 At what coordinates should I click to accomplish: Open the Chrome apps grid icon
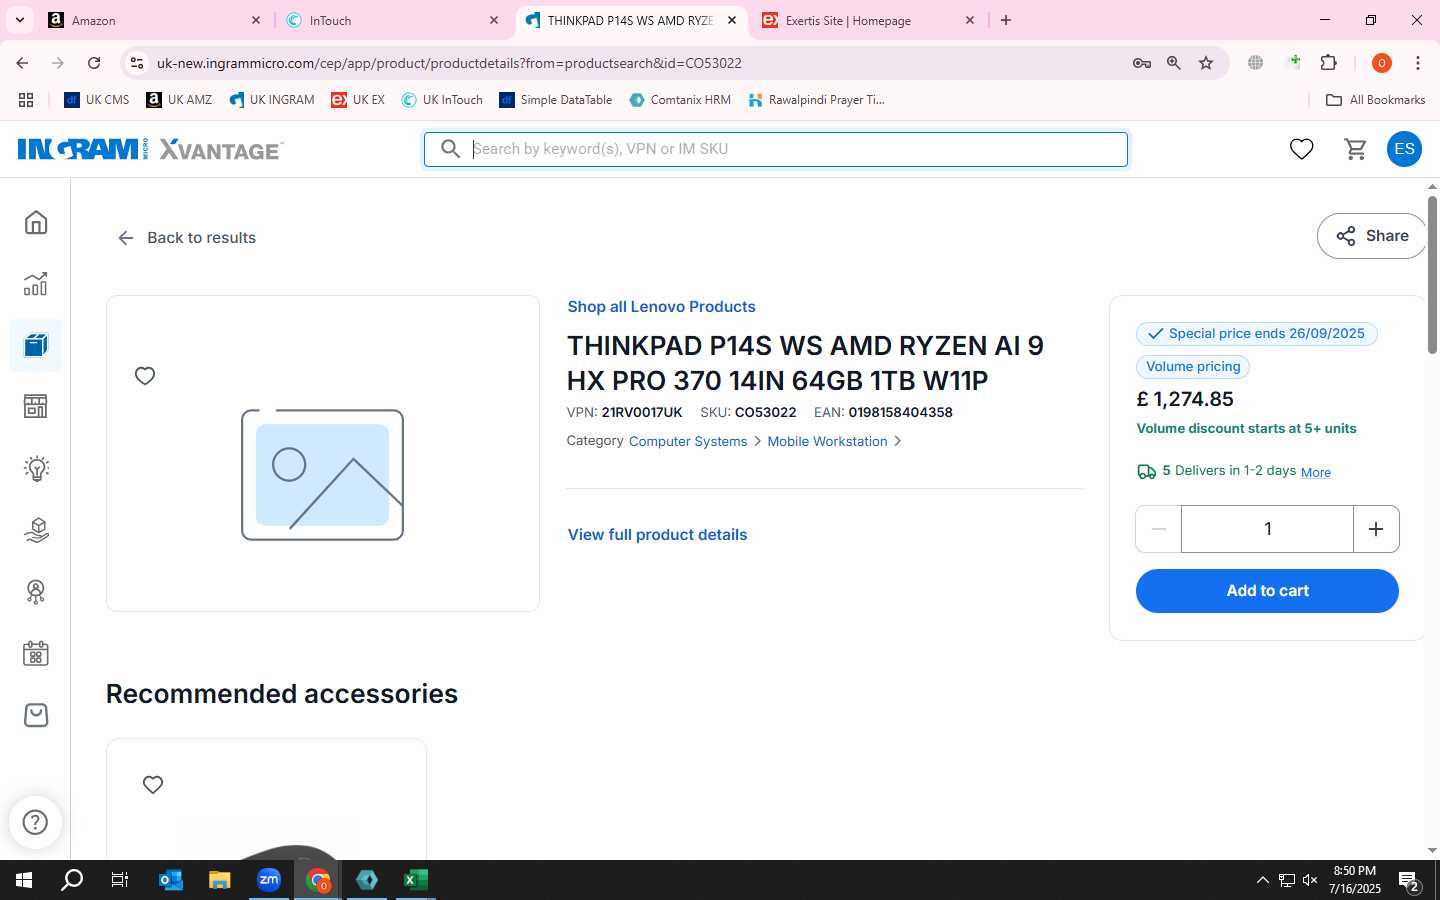click(x=26, y=100)
